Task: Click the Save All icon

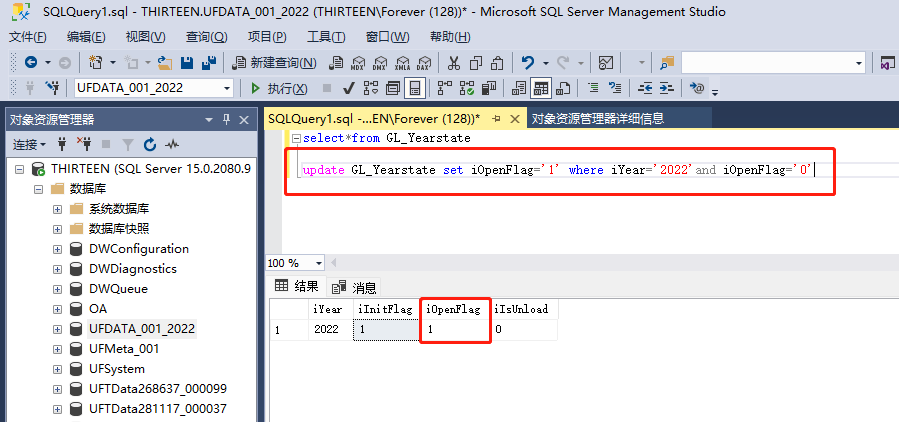Action: coord(209,62)
